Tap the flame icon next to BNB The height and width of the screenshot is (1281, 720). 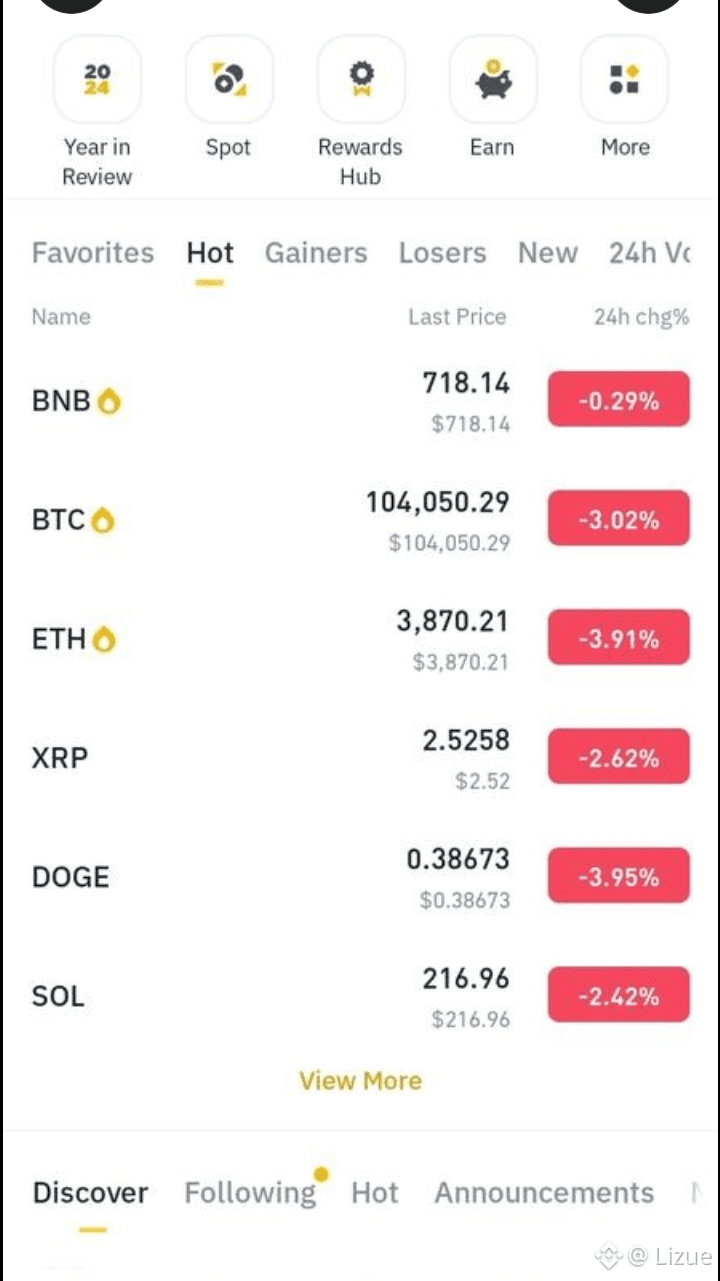[108, 401]
